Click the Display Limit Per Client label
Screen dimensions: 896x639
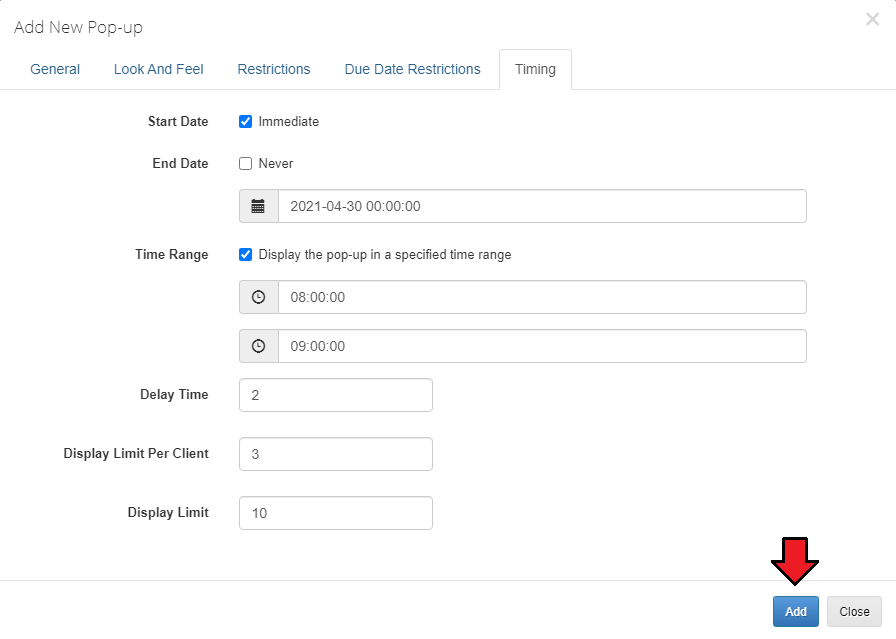click(136, 454)
